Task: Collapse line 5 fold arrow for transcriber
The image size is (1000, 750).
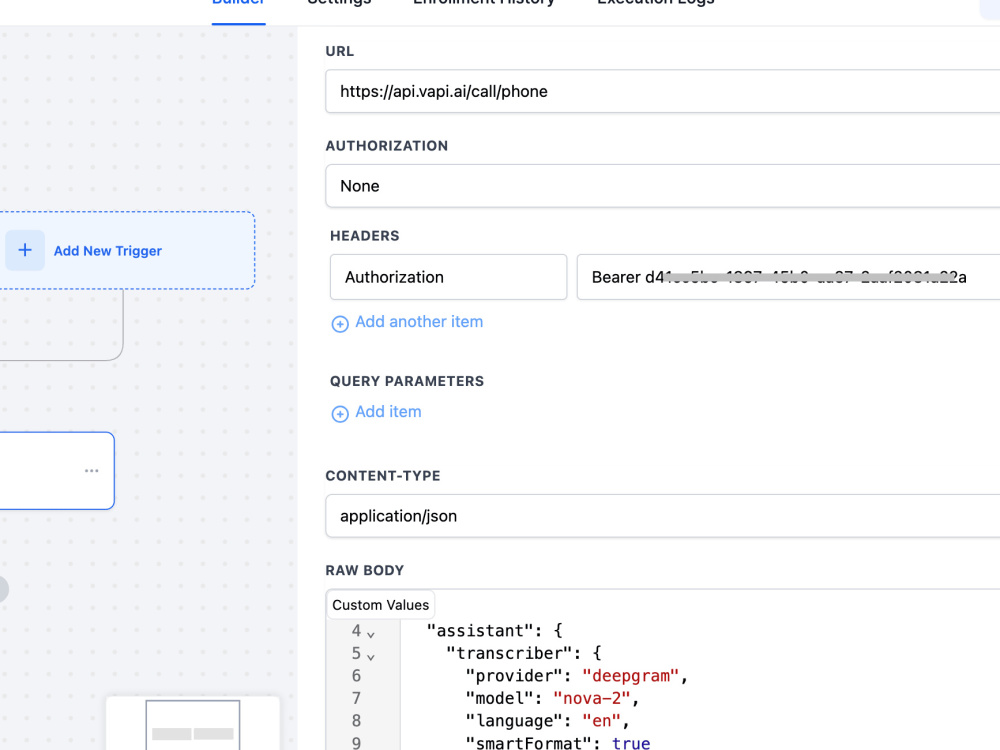Action: coord(371,656)
